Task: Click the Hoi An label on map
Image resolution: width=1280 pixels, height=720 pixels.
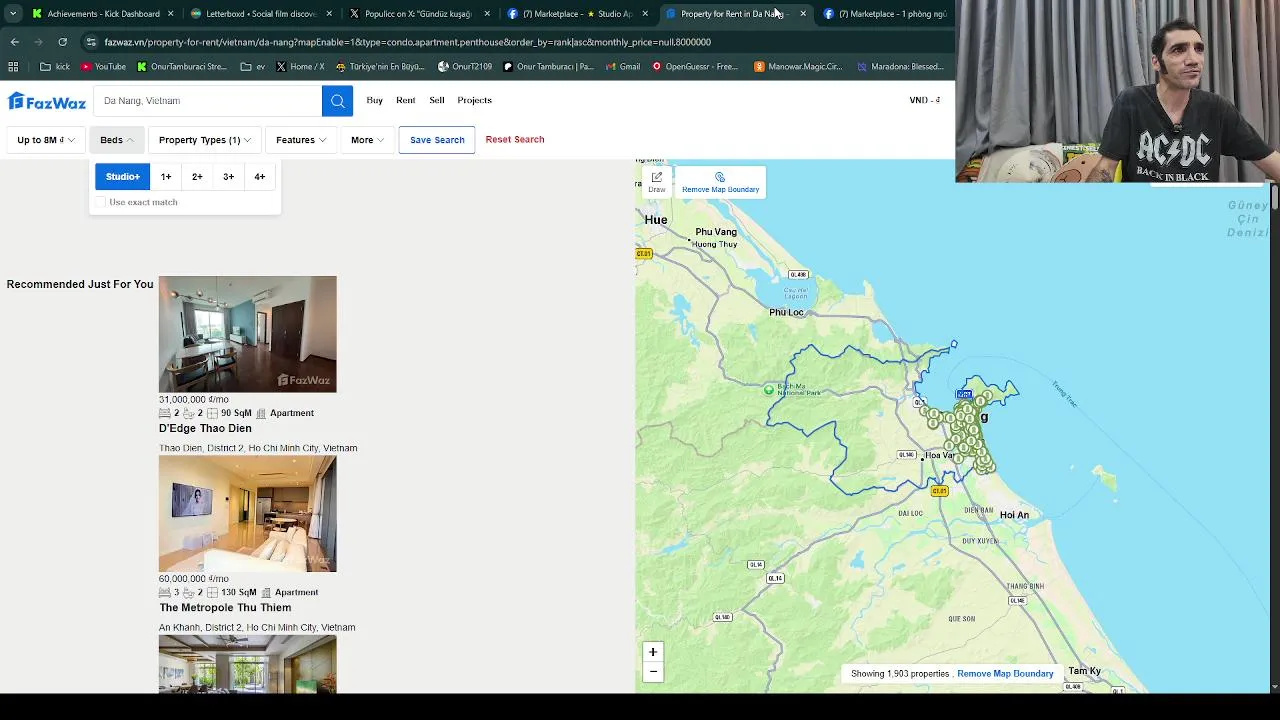Action: [x=1014, y=515]
